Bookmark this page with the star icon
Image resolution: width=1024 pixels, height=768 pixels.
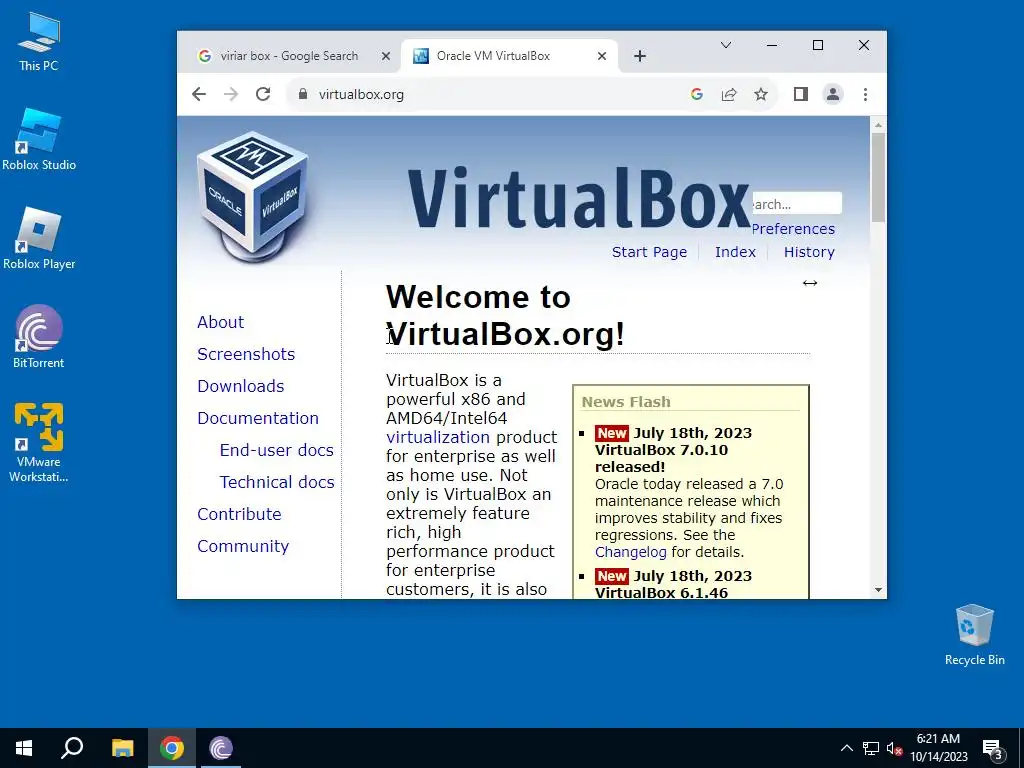pos(761,94)
